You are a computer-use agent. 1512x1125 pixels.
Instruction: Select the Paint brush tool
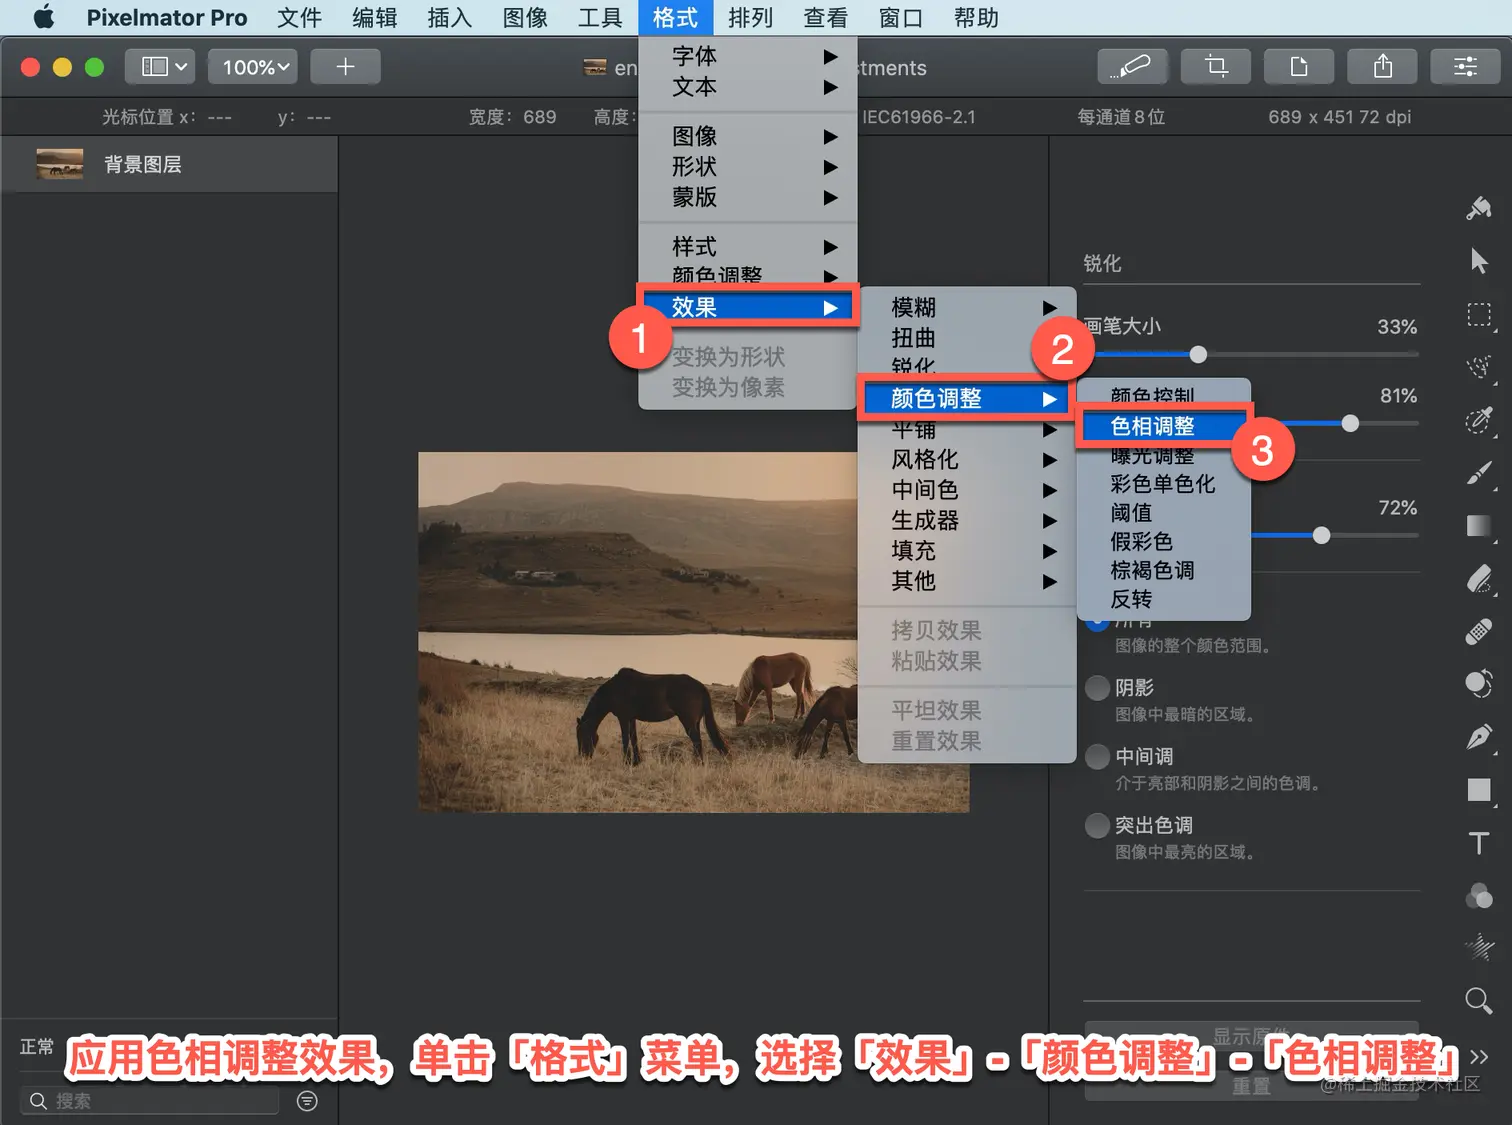pos(1479,473)
